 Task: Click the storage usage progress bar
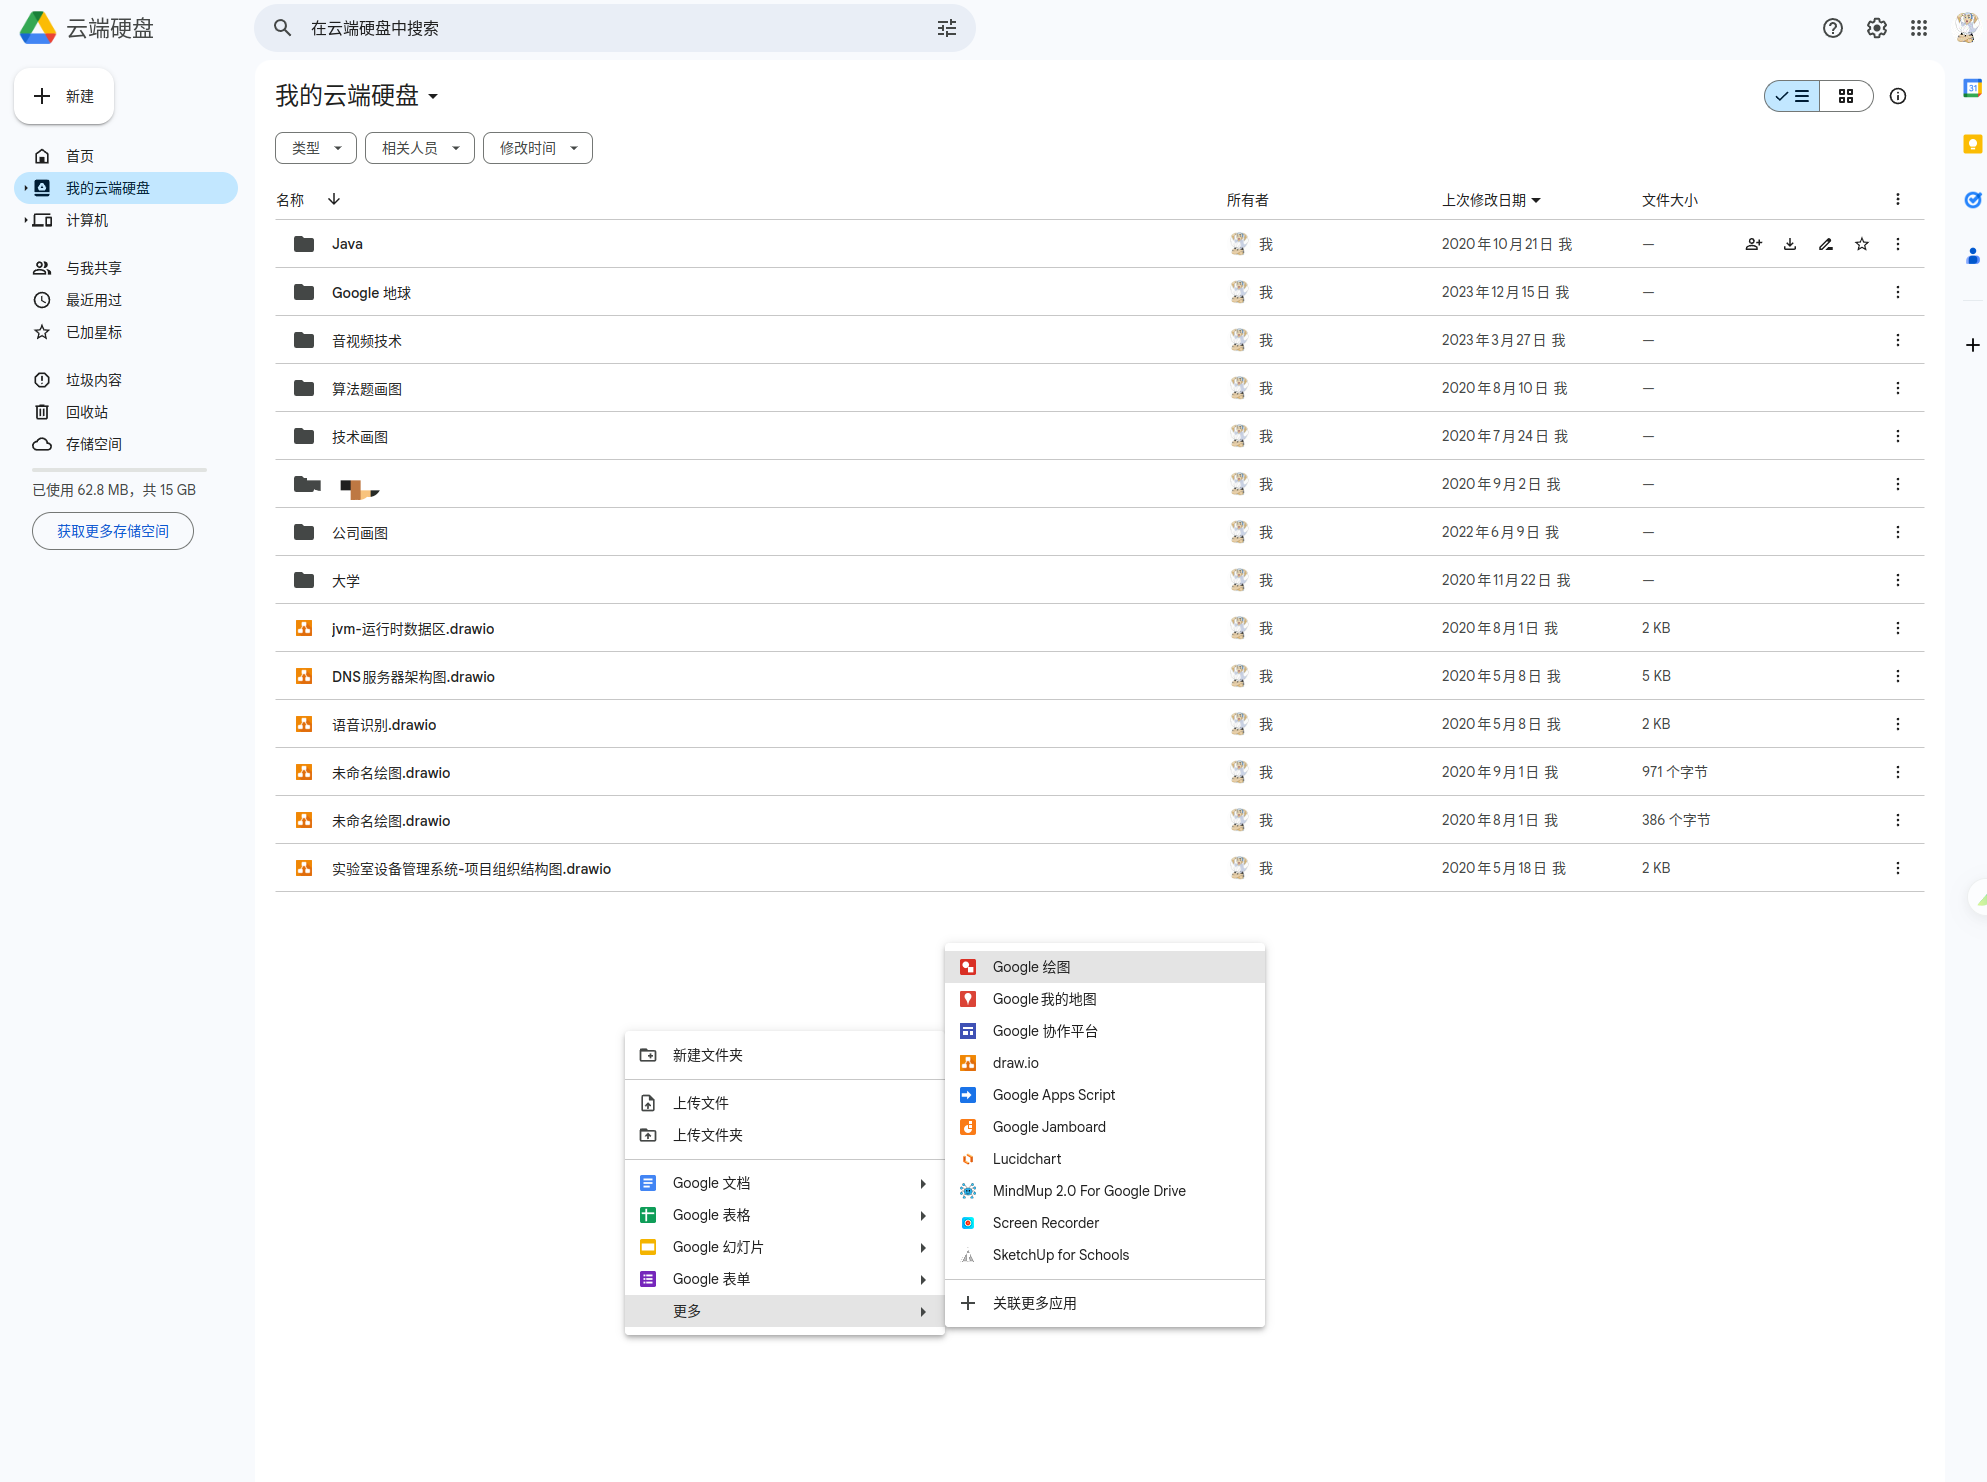119,469
